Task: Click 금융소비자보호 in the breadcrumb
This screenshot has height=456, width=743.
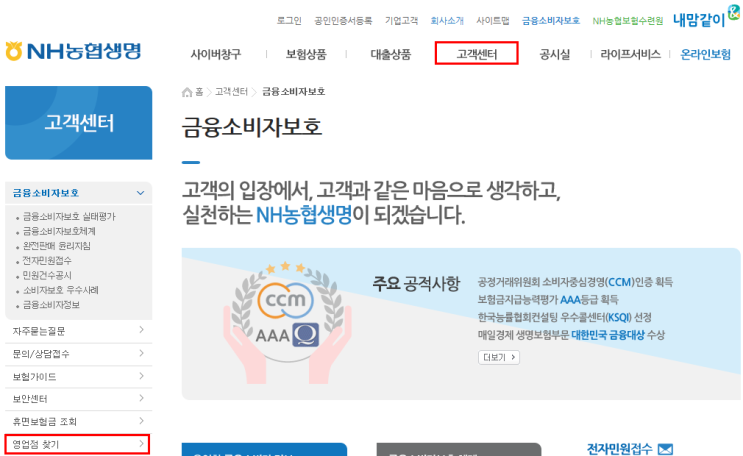Action: click(293, 92)
